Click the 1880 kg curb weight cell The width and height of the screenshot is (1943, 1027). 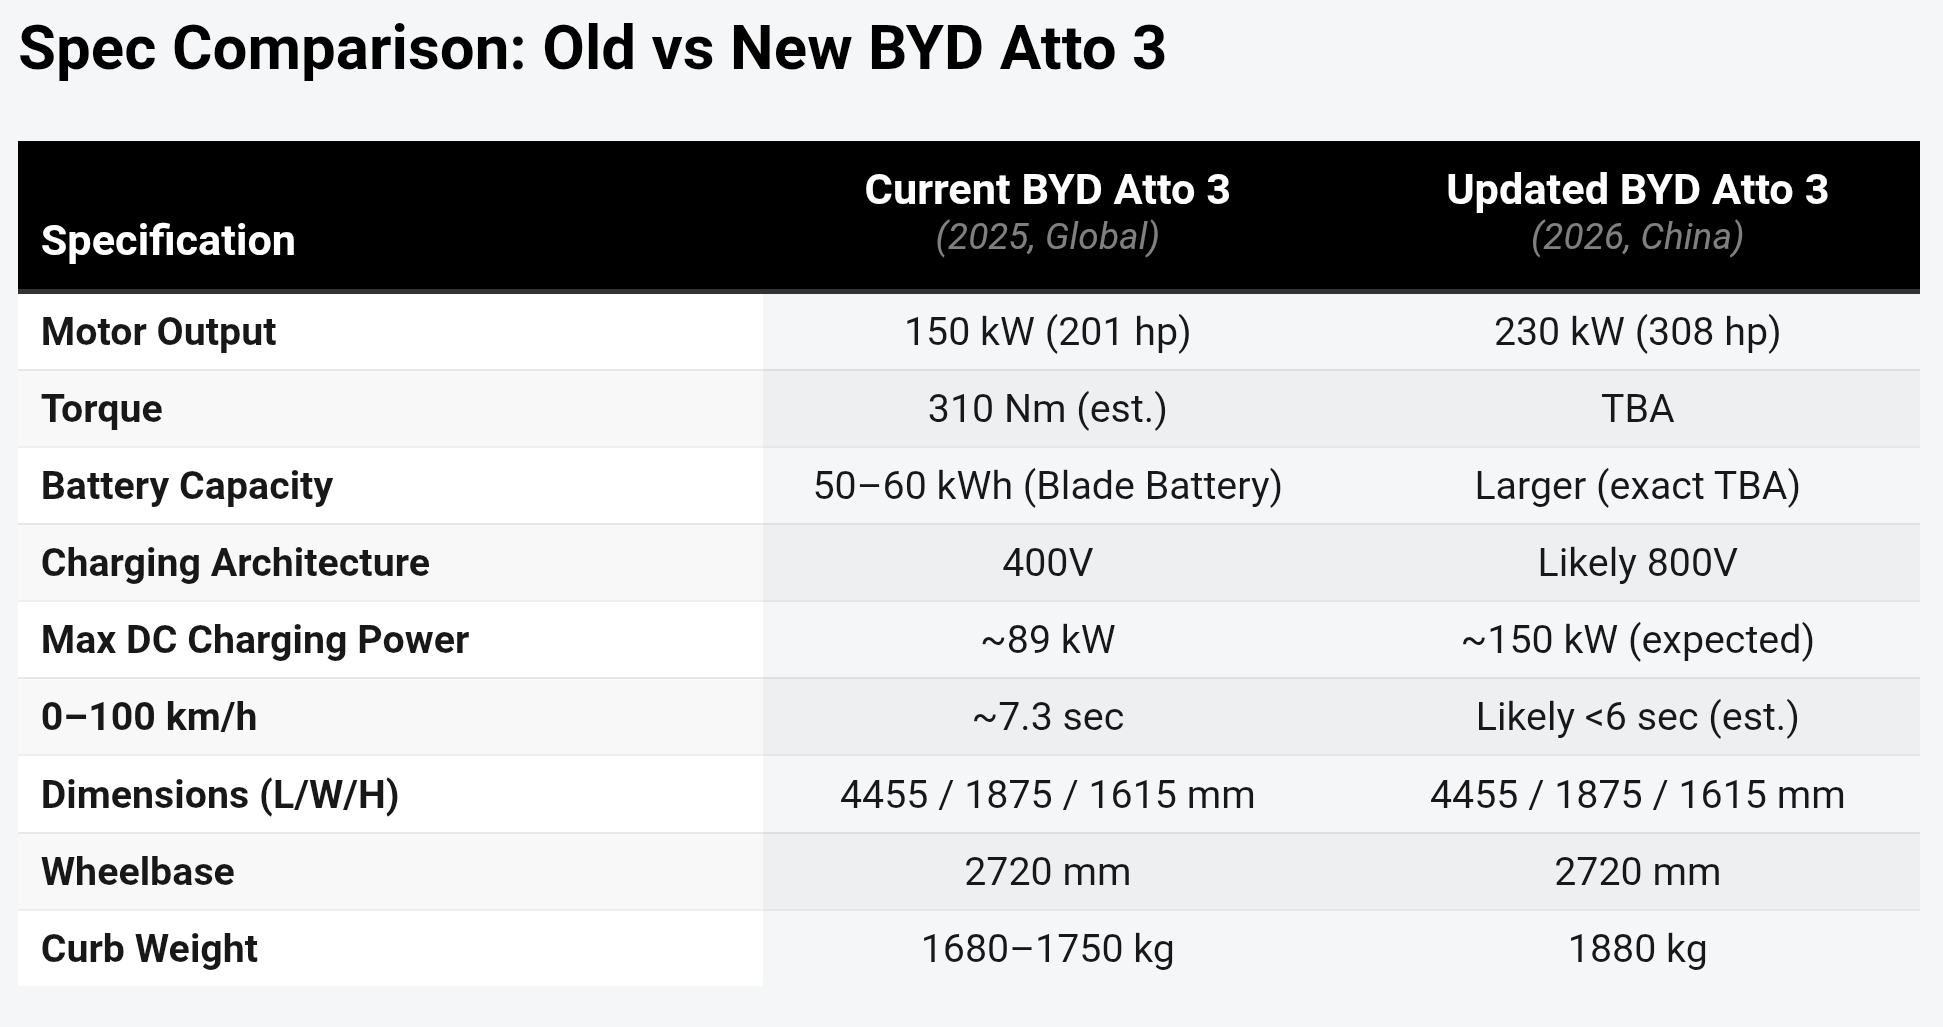(1637, 949)
